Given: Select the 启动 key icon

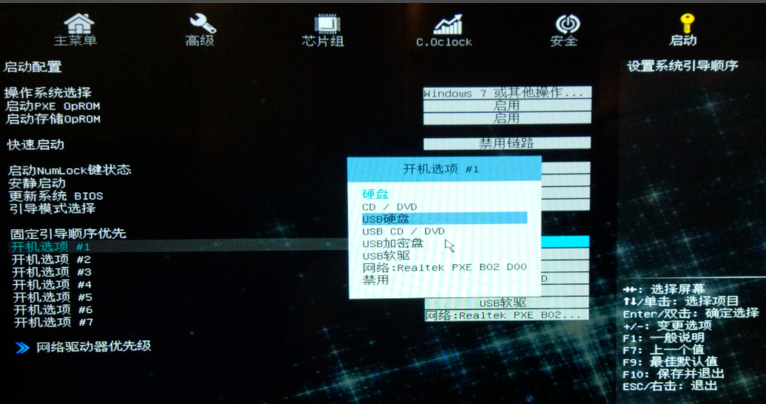Looking at the screenshot, I should tap(685, 24).
